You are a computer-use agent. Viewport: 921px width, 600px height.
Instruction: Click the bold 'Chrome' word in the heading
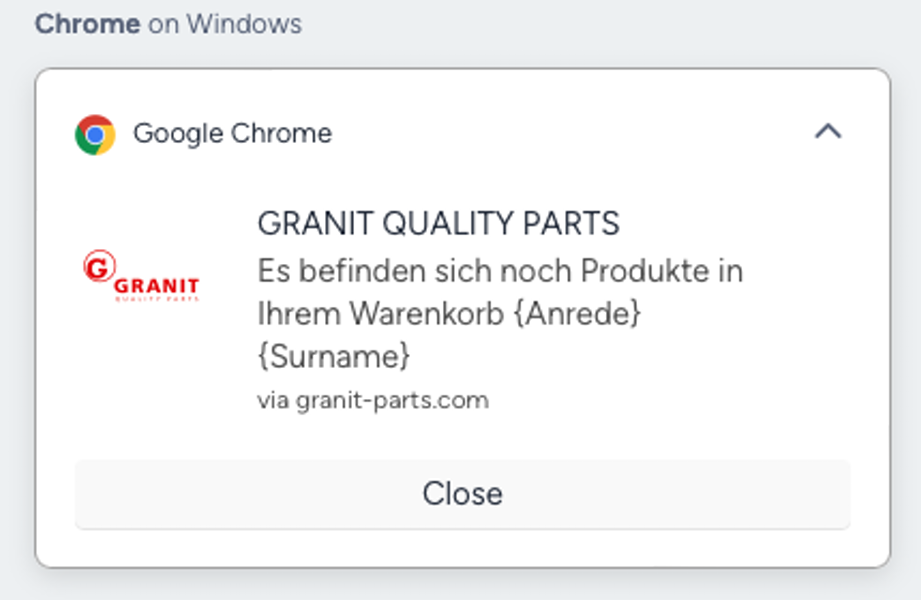(87, 24)
